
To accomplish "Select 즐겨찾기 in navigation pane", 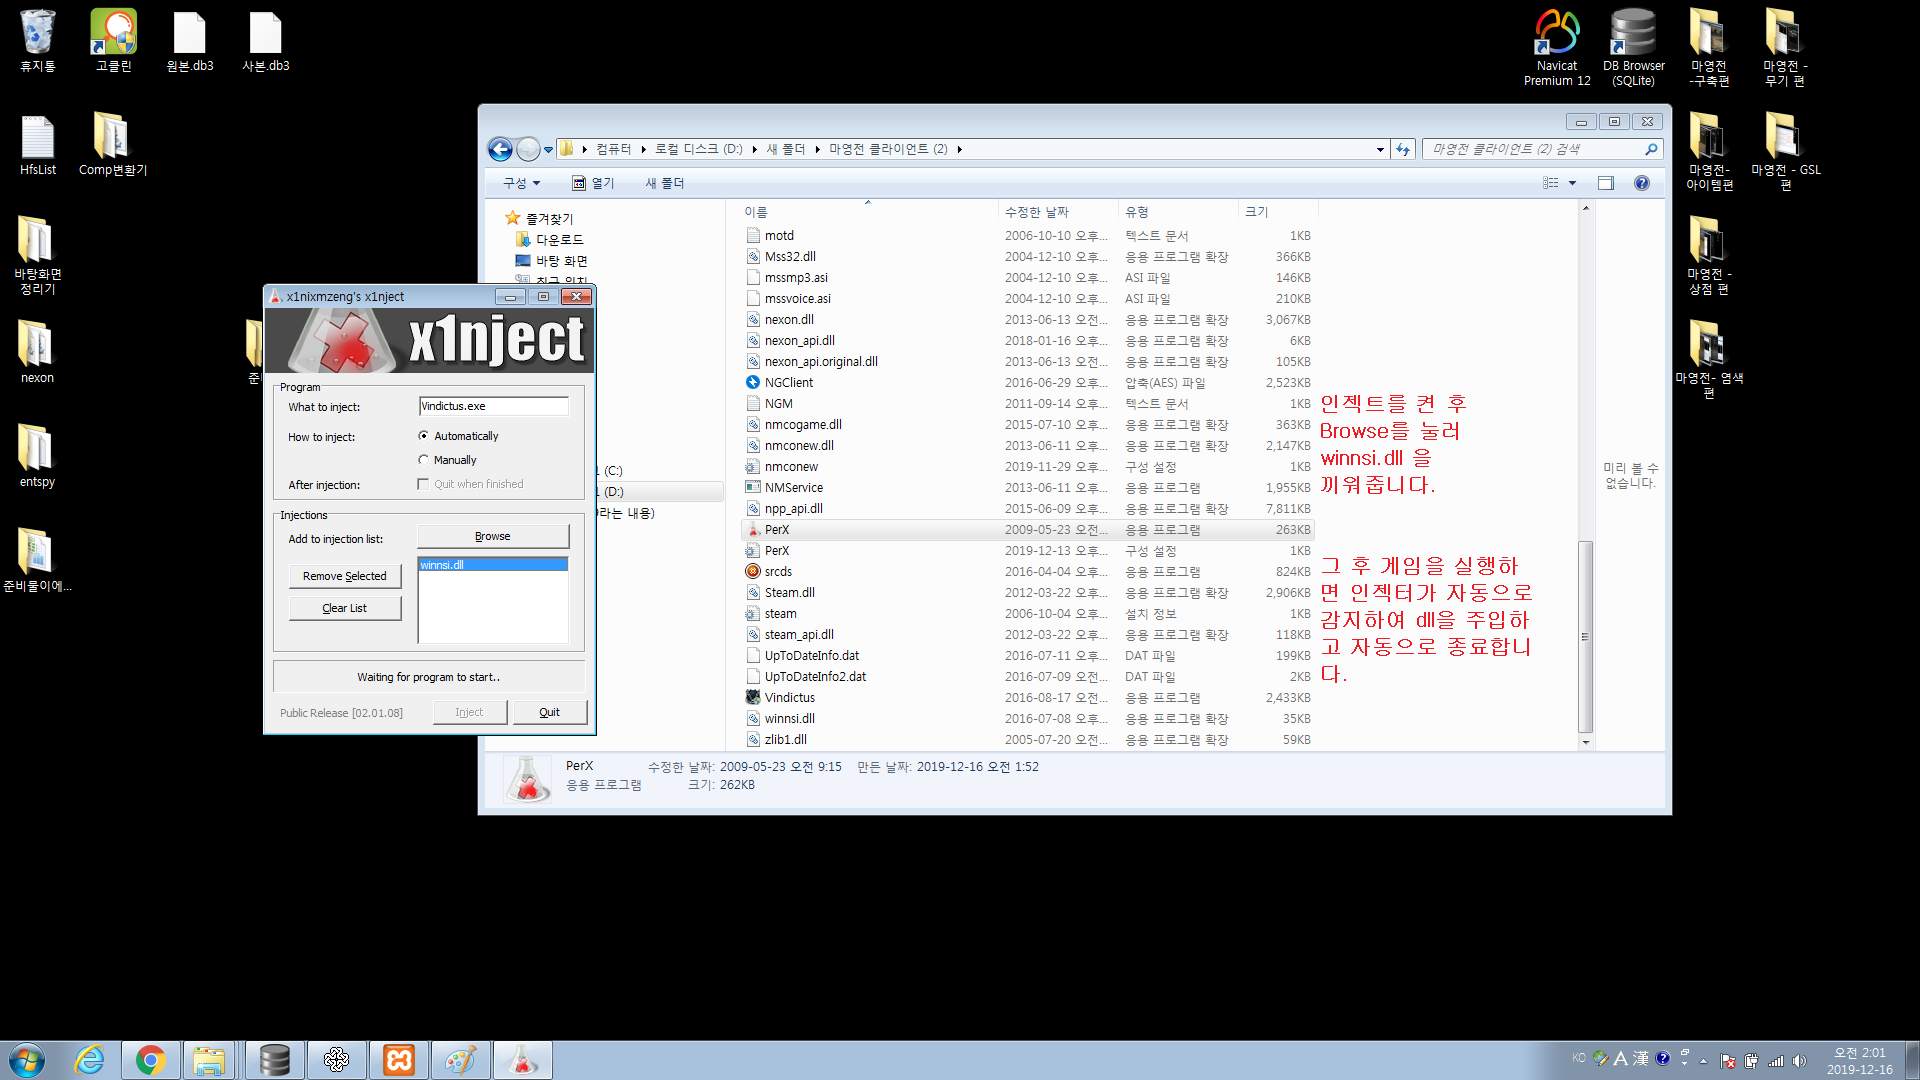I will point(540,218).
